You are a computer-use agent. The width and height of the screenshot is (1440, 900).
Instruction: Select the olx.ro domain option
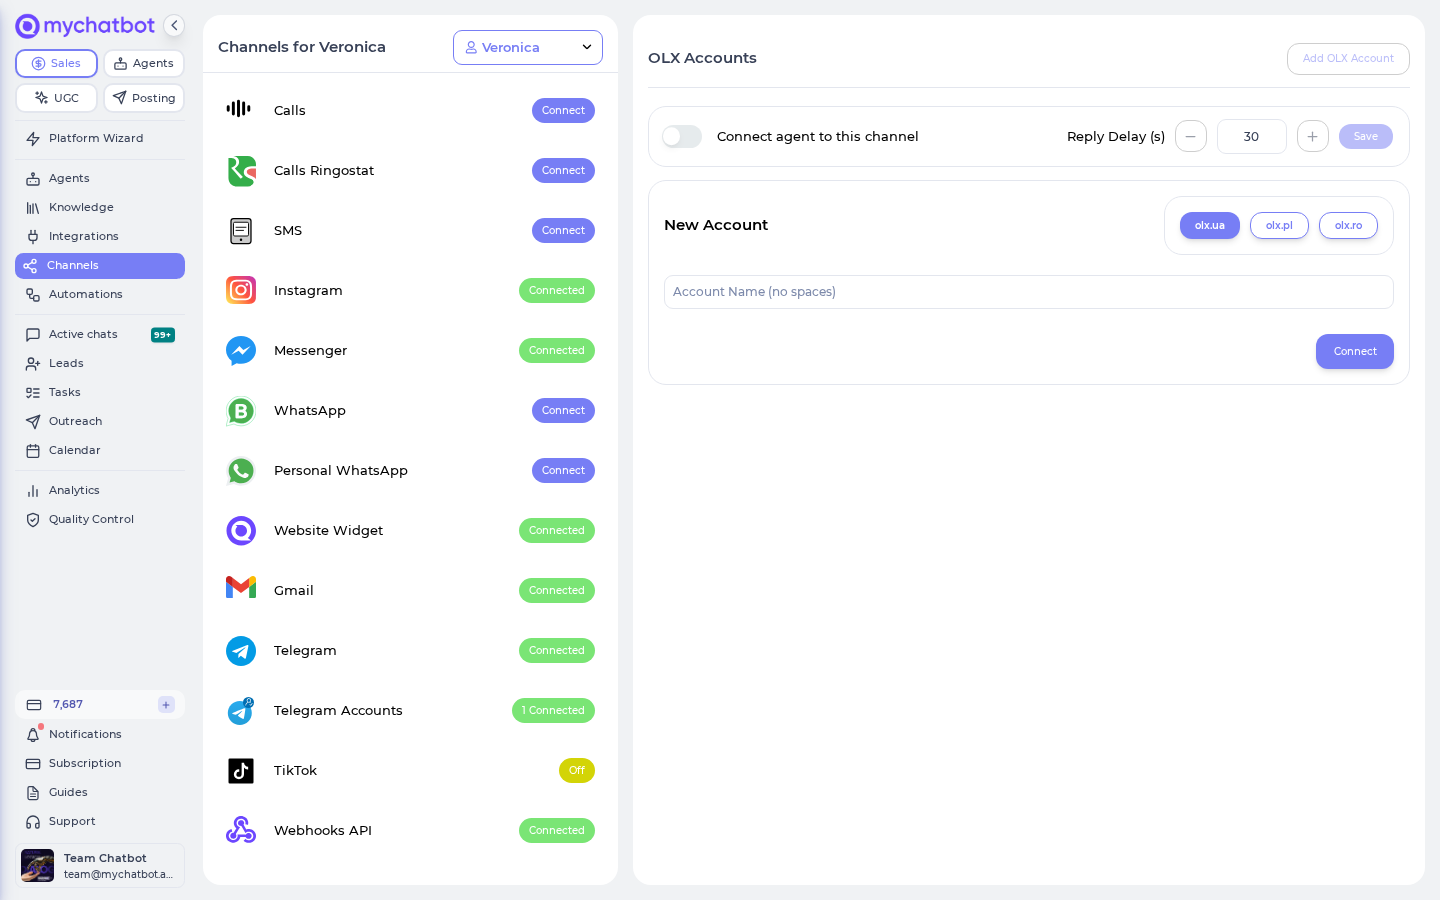pos(1348,226)
